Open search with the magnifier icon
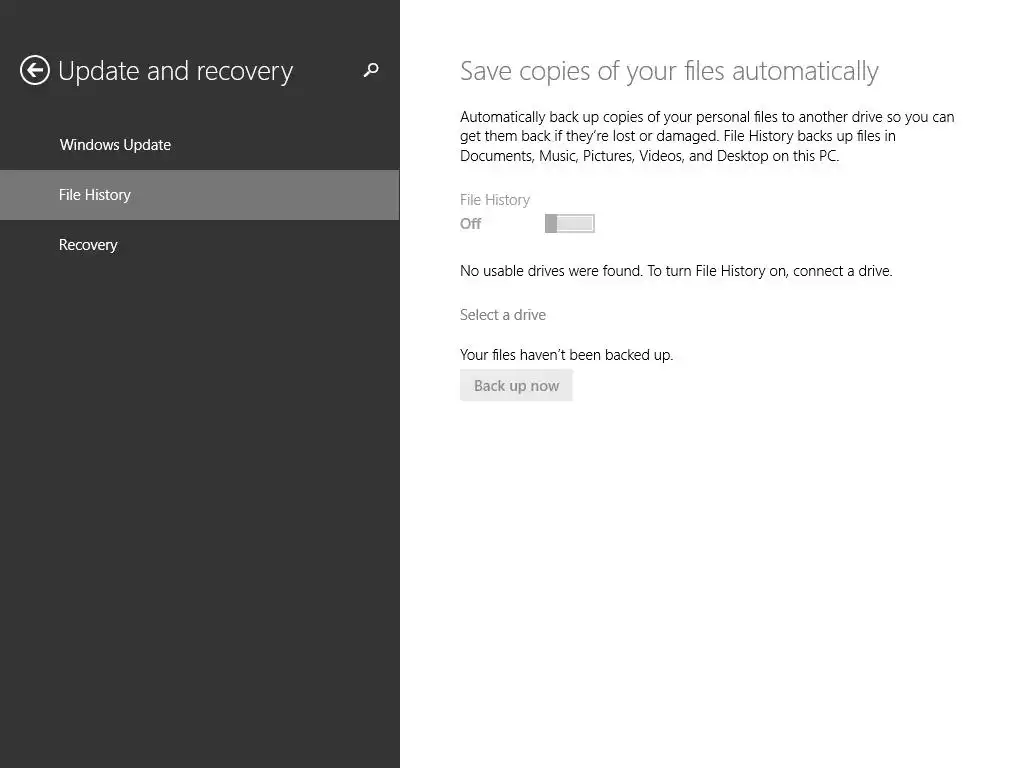The image size is (1024, 768). coord(371,70)
